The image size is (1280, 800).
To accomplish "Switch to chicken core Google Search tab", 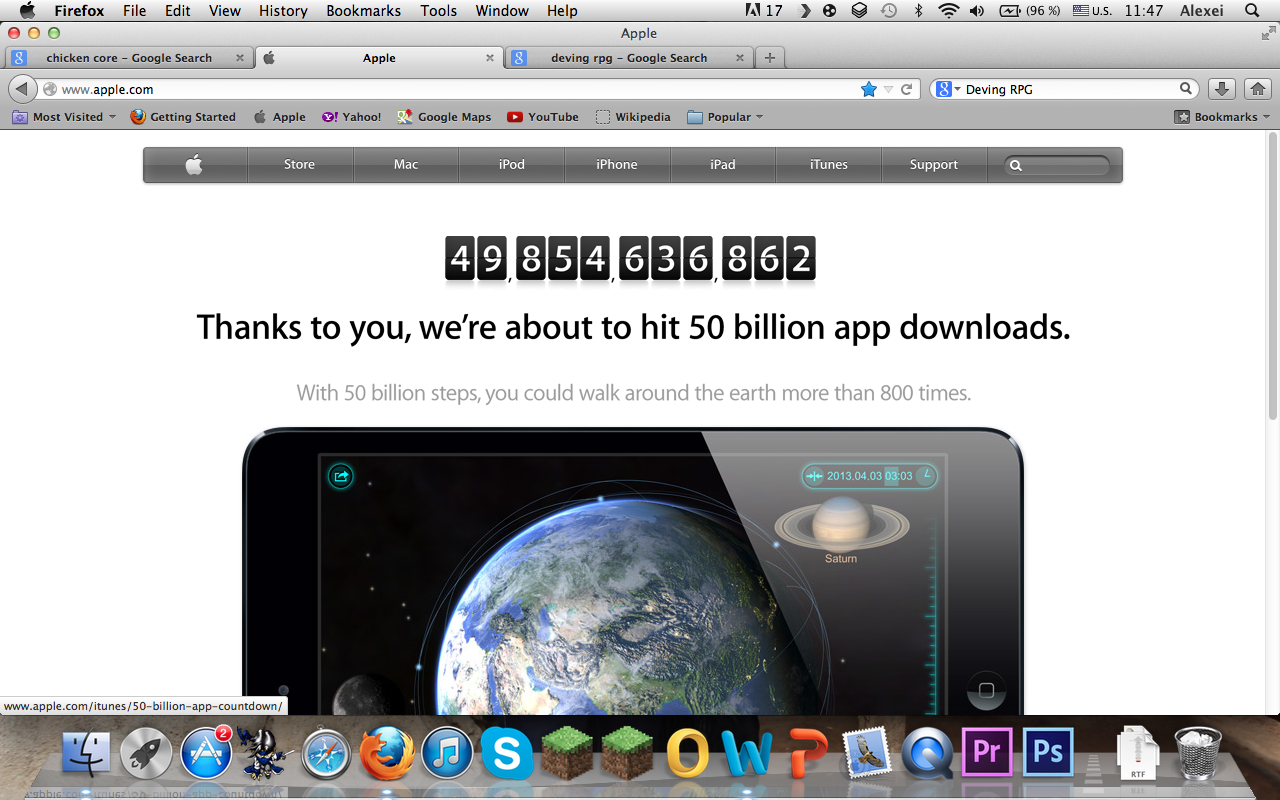I will [128, 58].
